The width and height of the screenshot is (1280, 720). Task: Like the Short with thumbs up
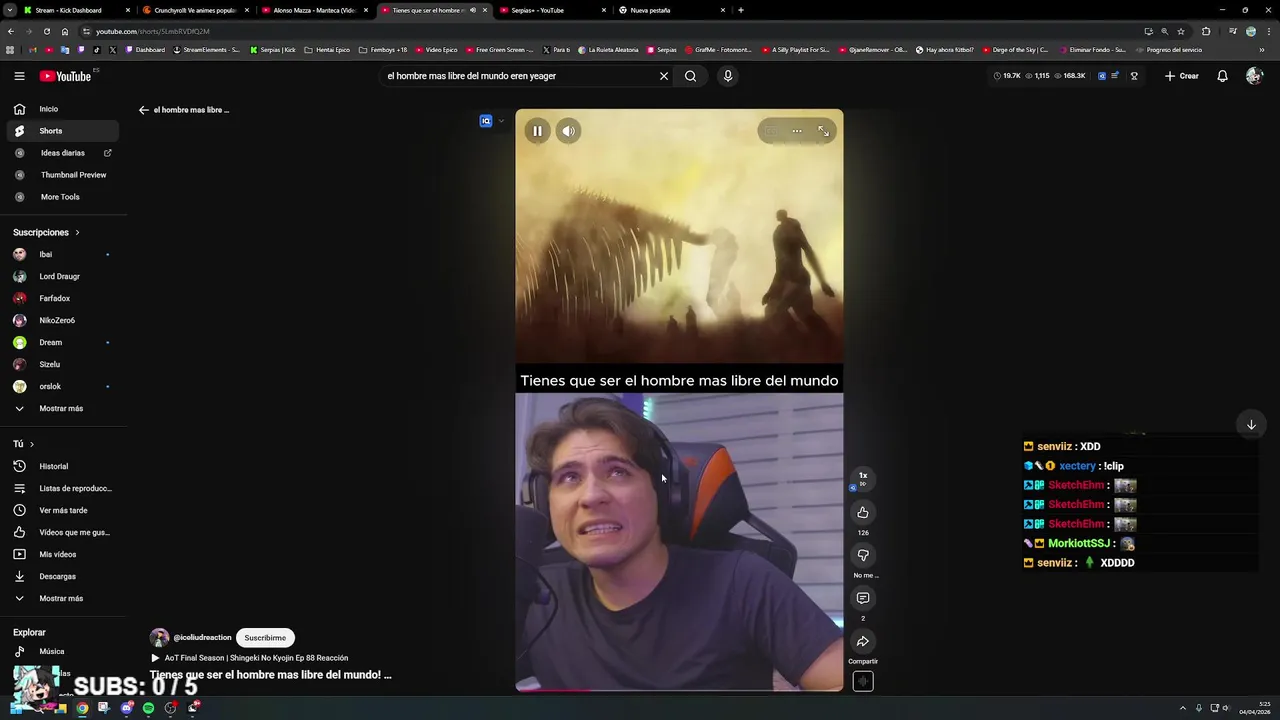(863, 512)
